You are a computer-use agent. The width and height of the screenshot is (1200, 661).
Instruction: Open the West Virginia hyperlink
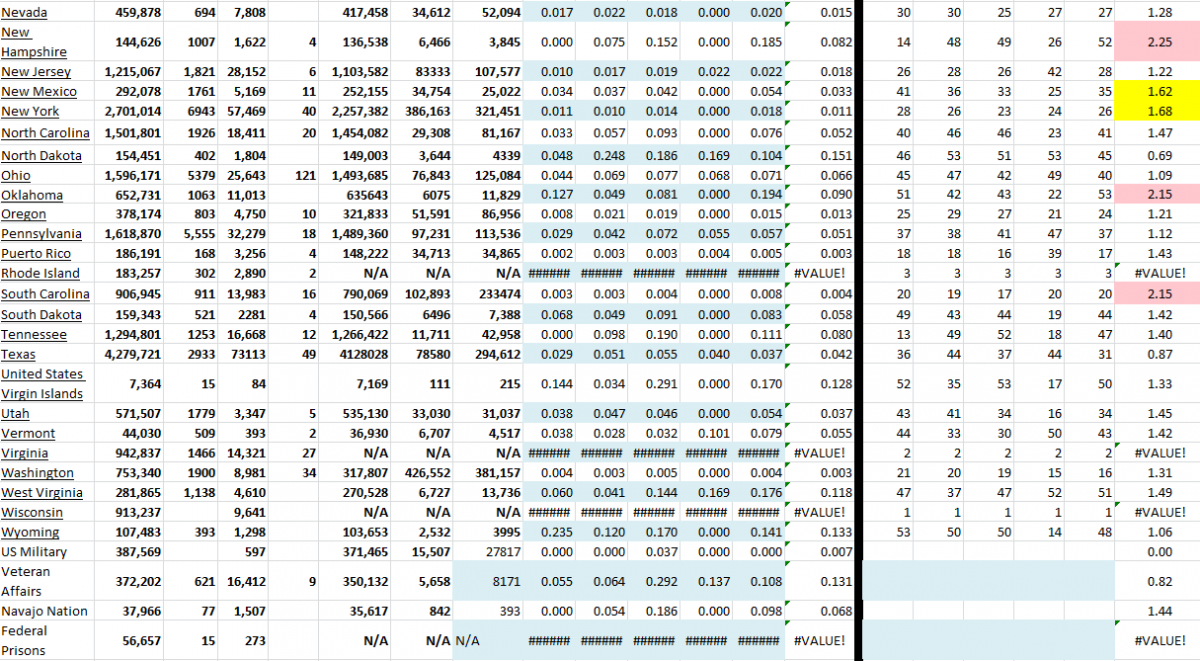click(x=42, y=492)
